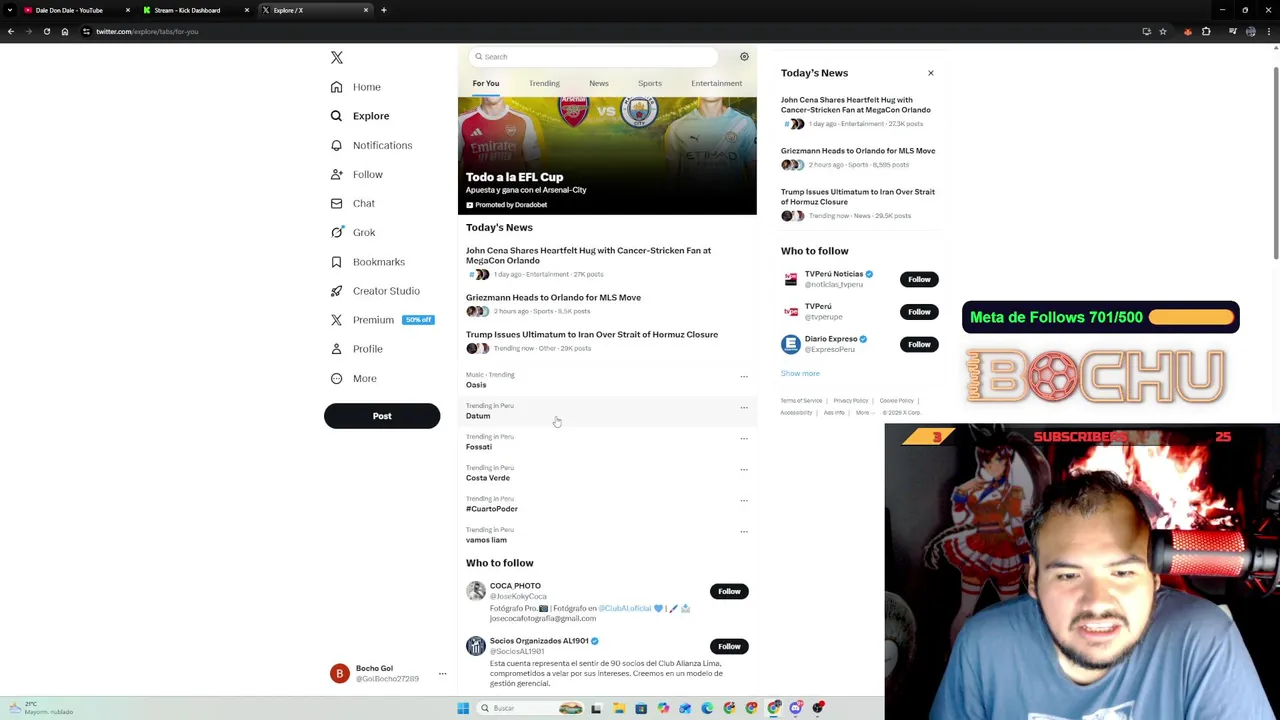Click the page vertical scrollbar

point(1277,165)
